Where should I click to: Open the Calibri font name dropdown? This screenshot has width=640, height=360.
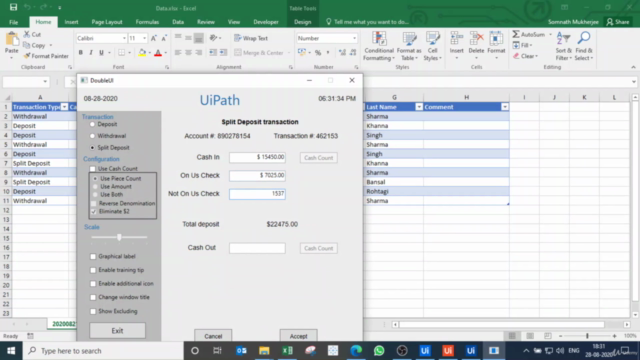point(124,38)
